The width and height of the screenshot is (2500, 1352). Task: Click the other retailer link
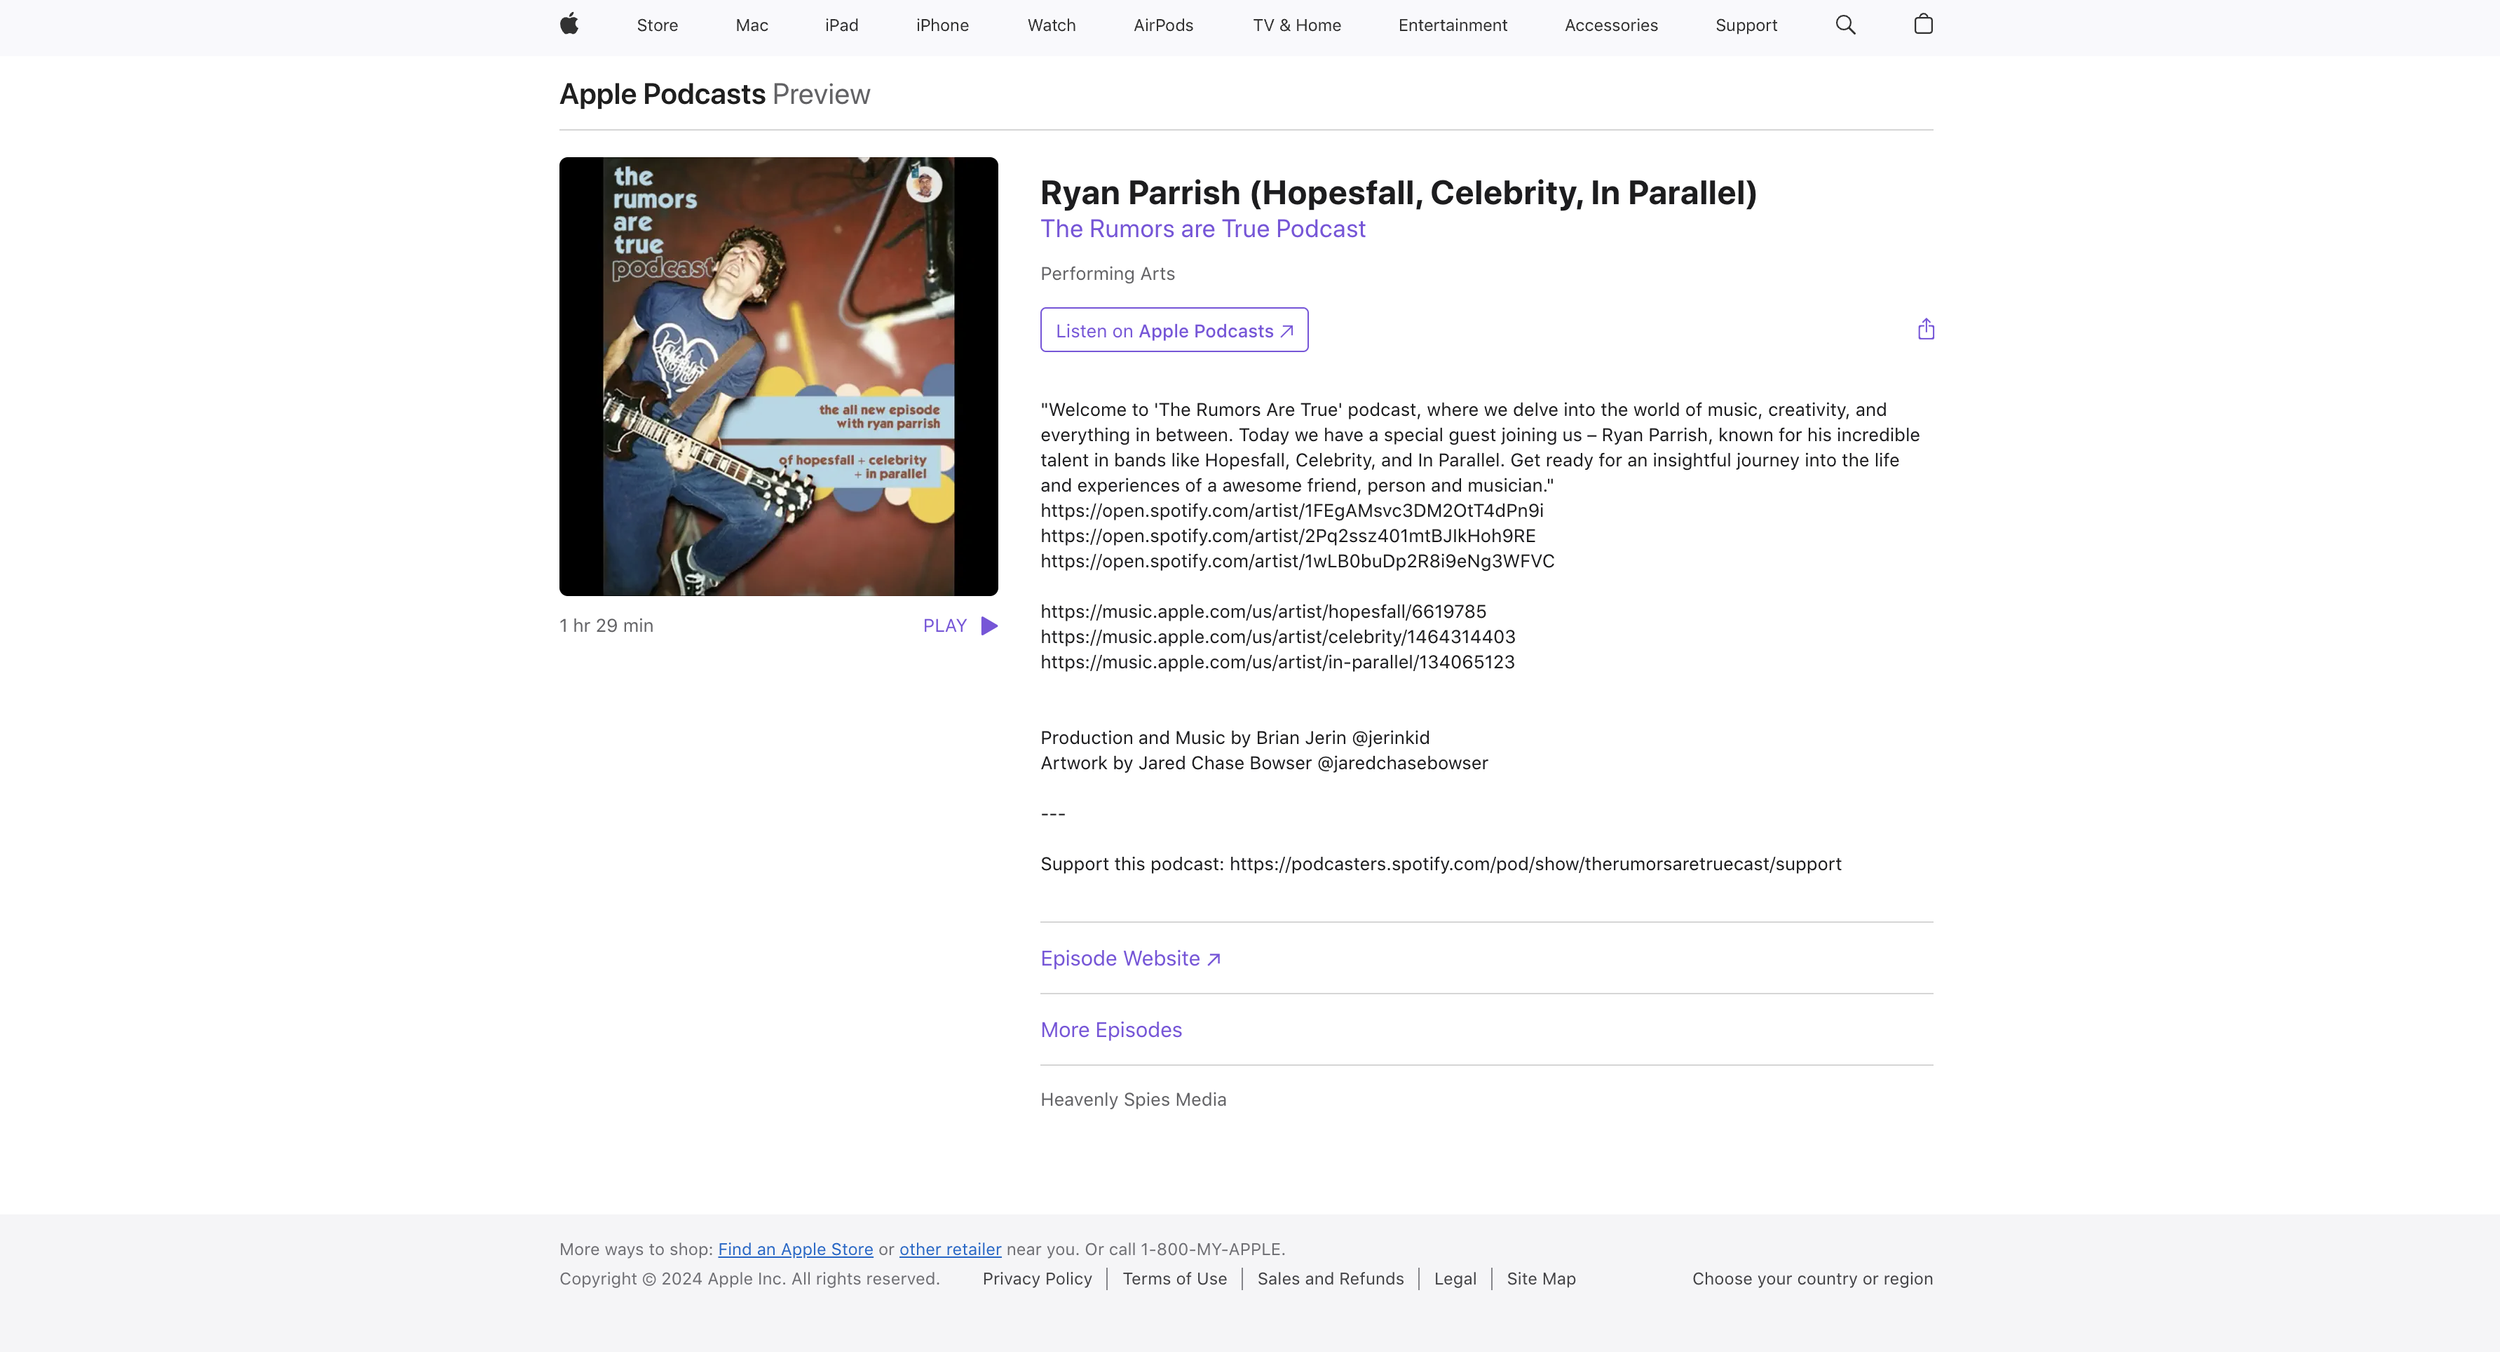[950, 1249]
